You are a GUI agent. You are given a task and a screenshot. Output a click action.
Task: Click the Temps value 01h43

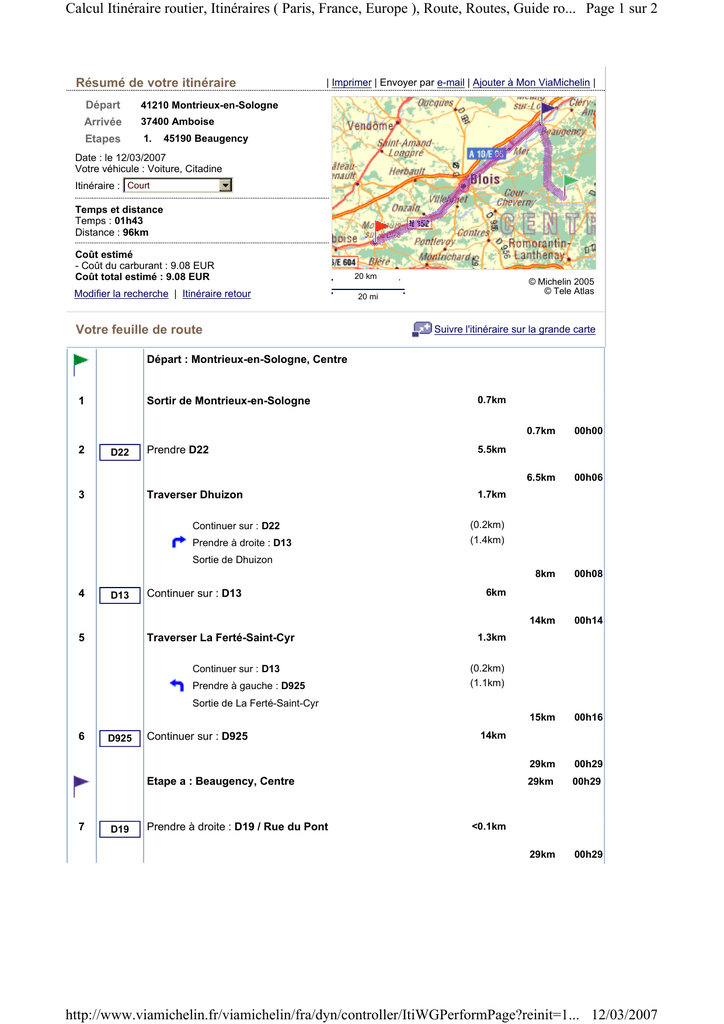129,221
